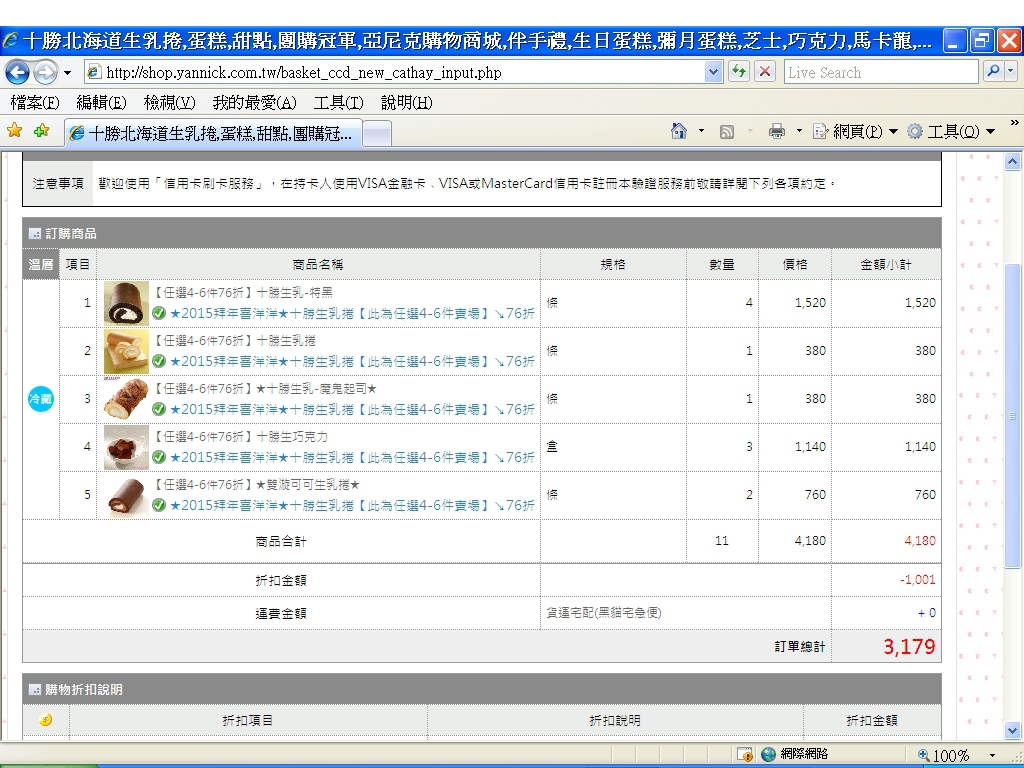The width and height of the screenshot is (1024, 768).
Task: Open the recent pages dropdown beside Forward
Action: (x=67, y=72)
